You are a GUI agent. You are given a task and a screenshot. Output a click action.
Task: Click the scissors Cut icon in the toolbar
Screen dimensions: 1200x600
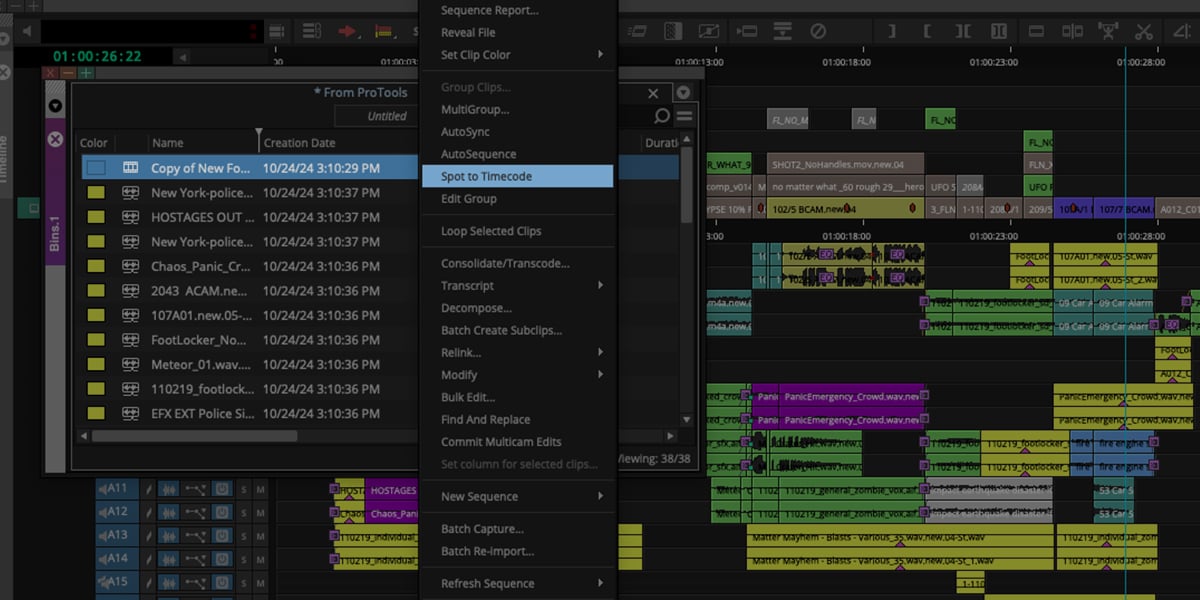(x=1145, y=31)
